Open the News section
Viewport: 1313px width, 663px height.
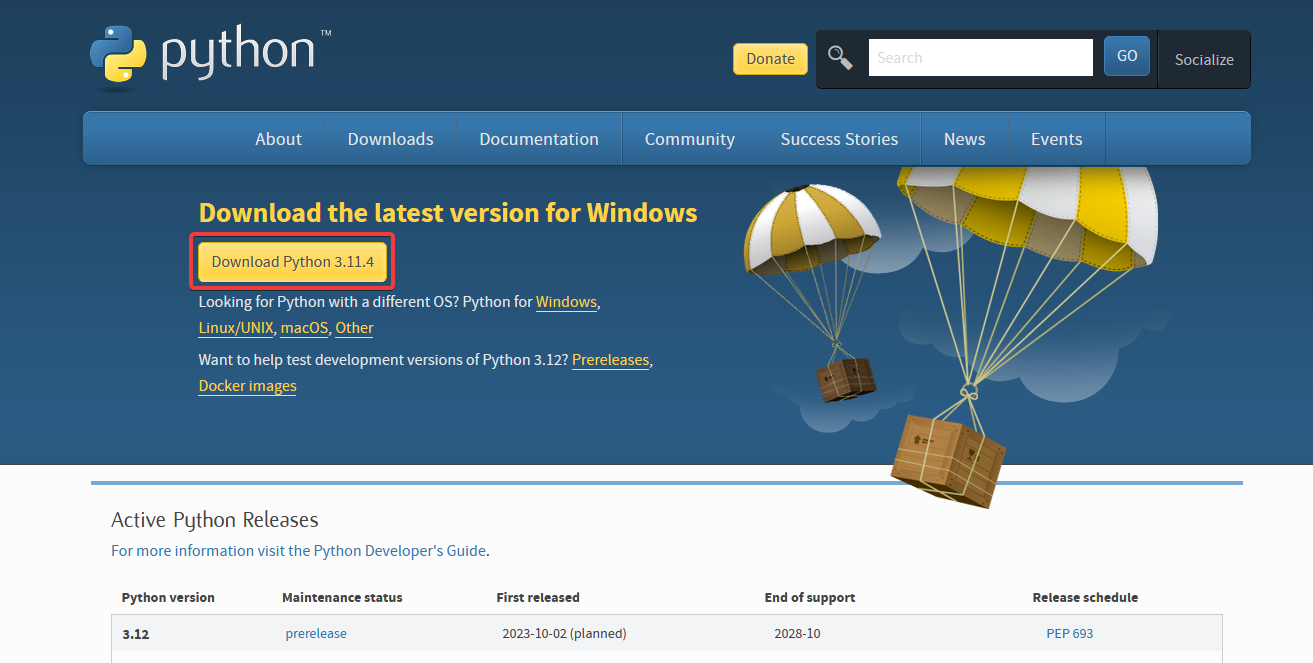[963, 138]
